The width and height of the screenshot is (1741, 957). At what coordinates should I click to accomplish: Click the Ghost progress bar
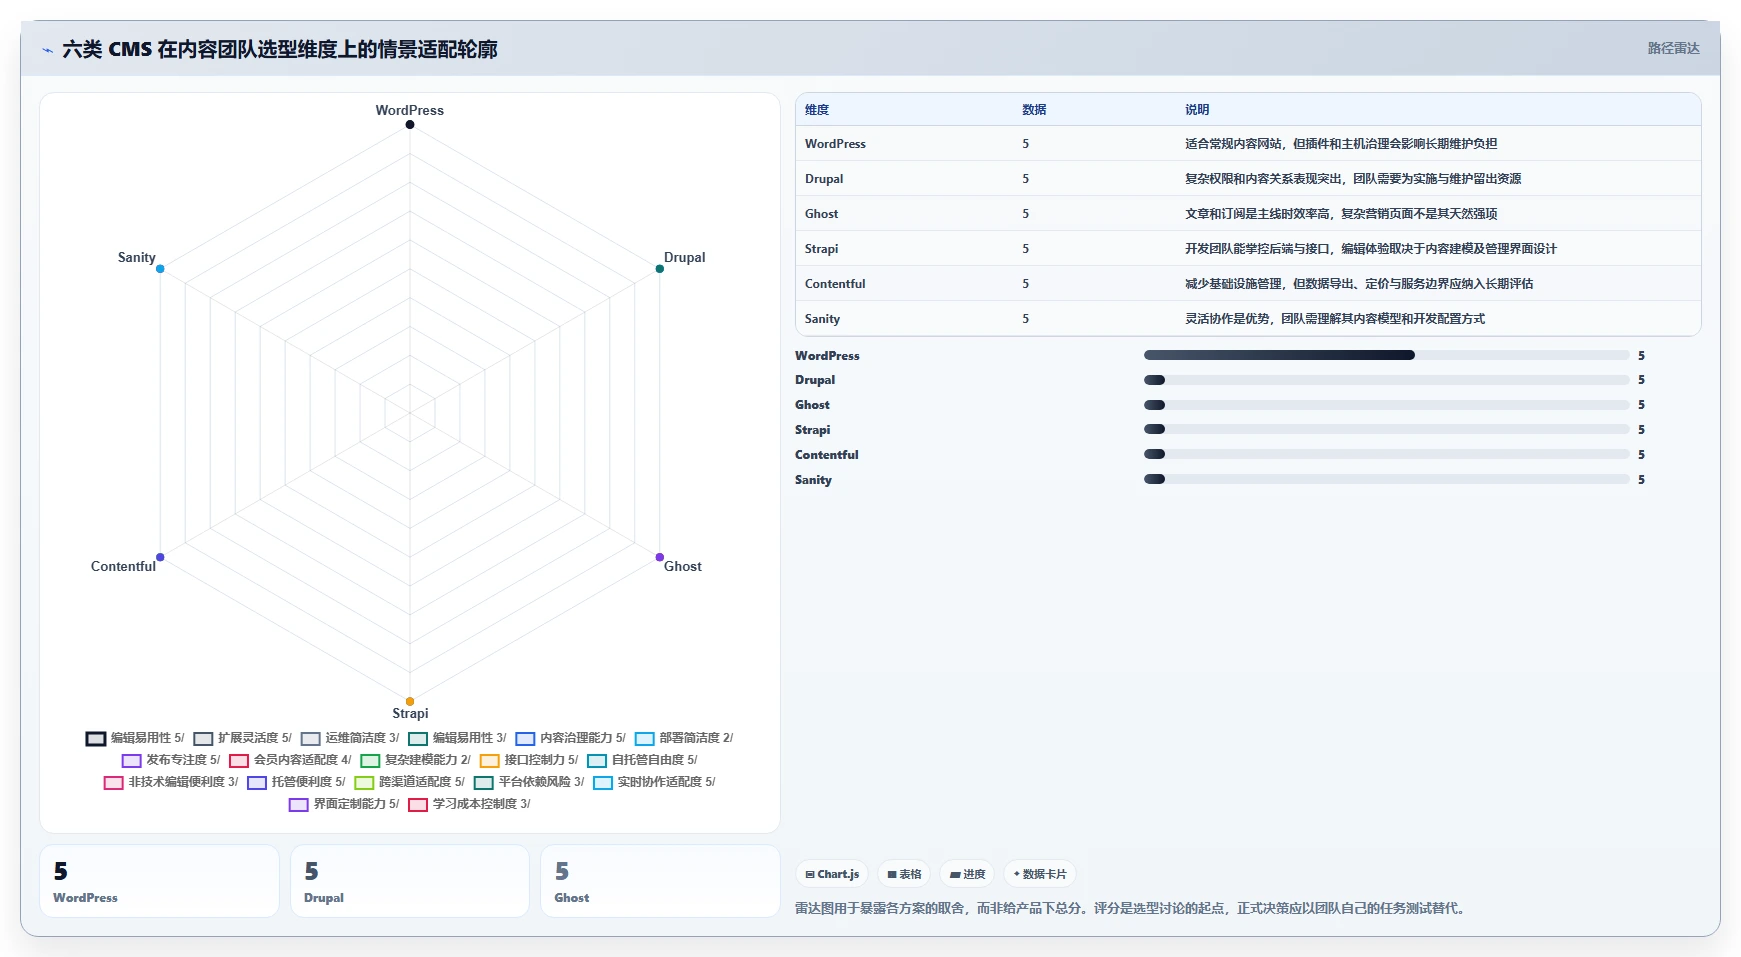(x=1387, y=405)
